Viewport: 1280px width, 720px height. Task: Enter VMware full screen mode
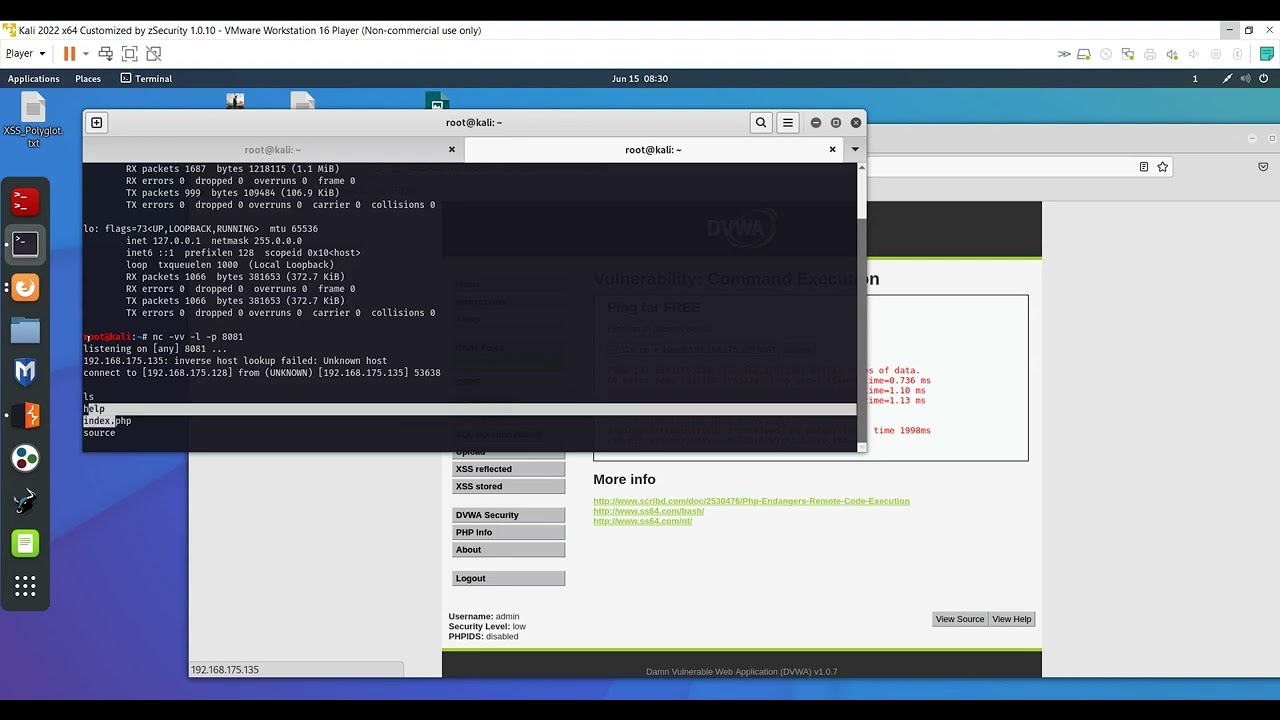click(130, 54)
